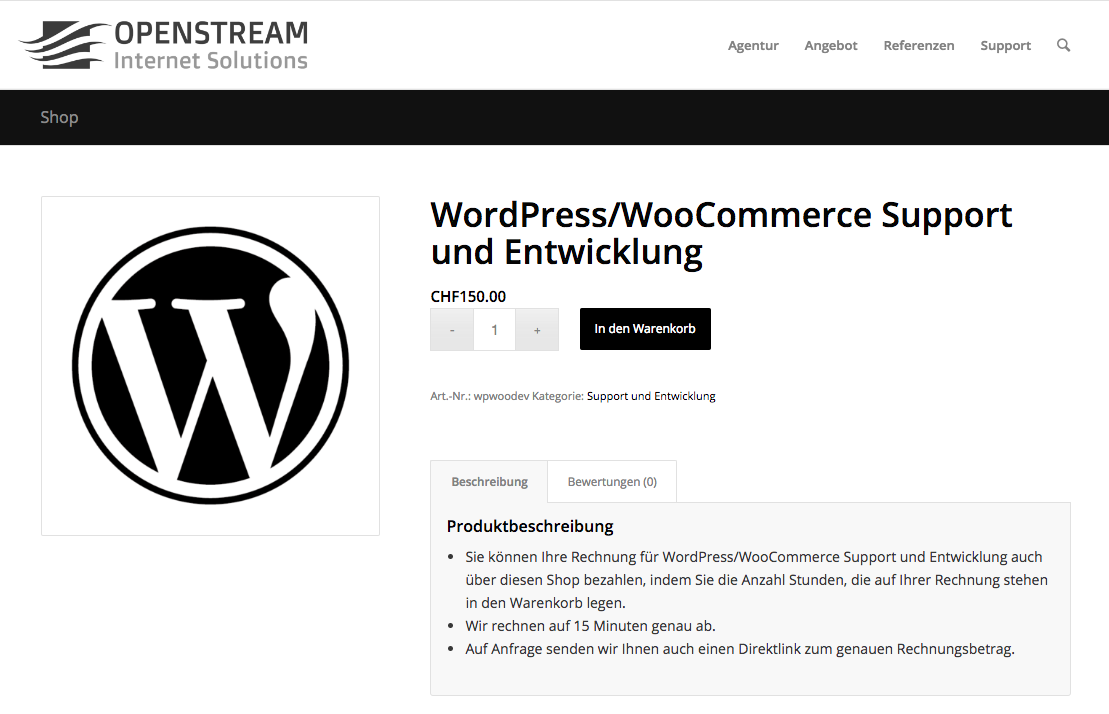Click bullet 'Auf Anfrage senden wir Ihnen'
Screen dimensions: 1109x714
pyautogui.click(x=740, y=649)
